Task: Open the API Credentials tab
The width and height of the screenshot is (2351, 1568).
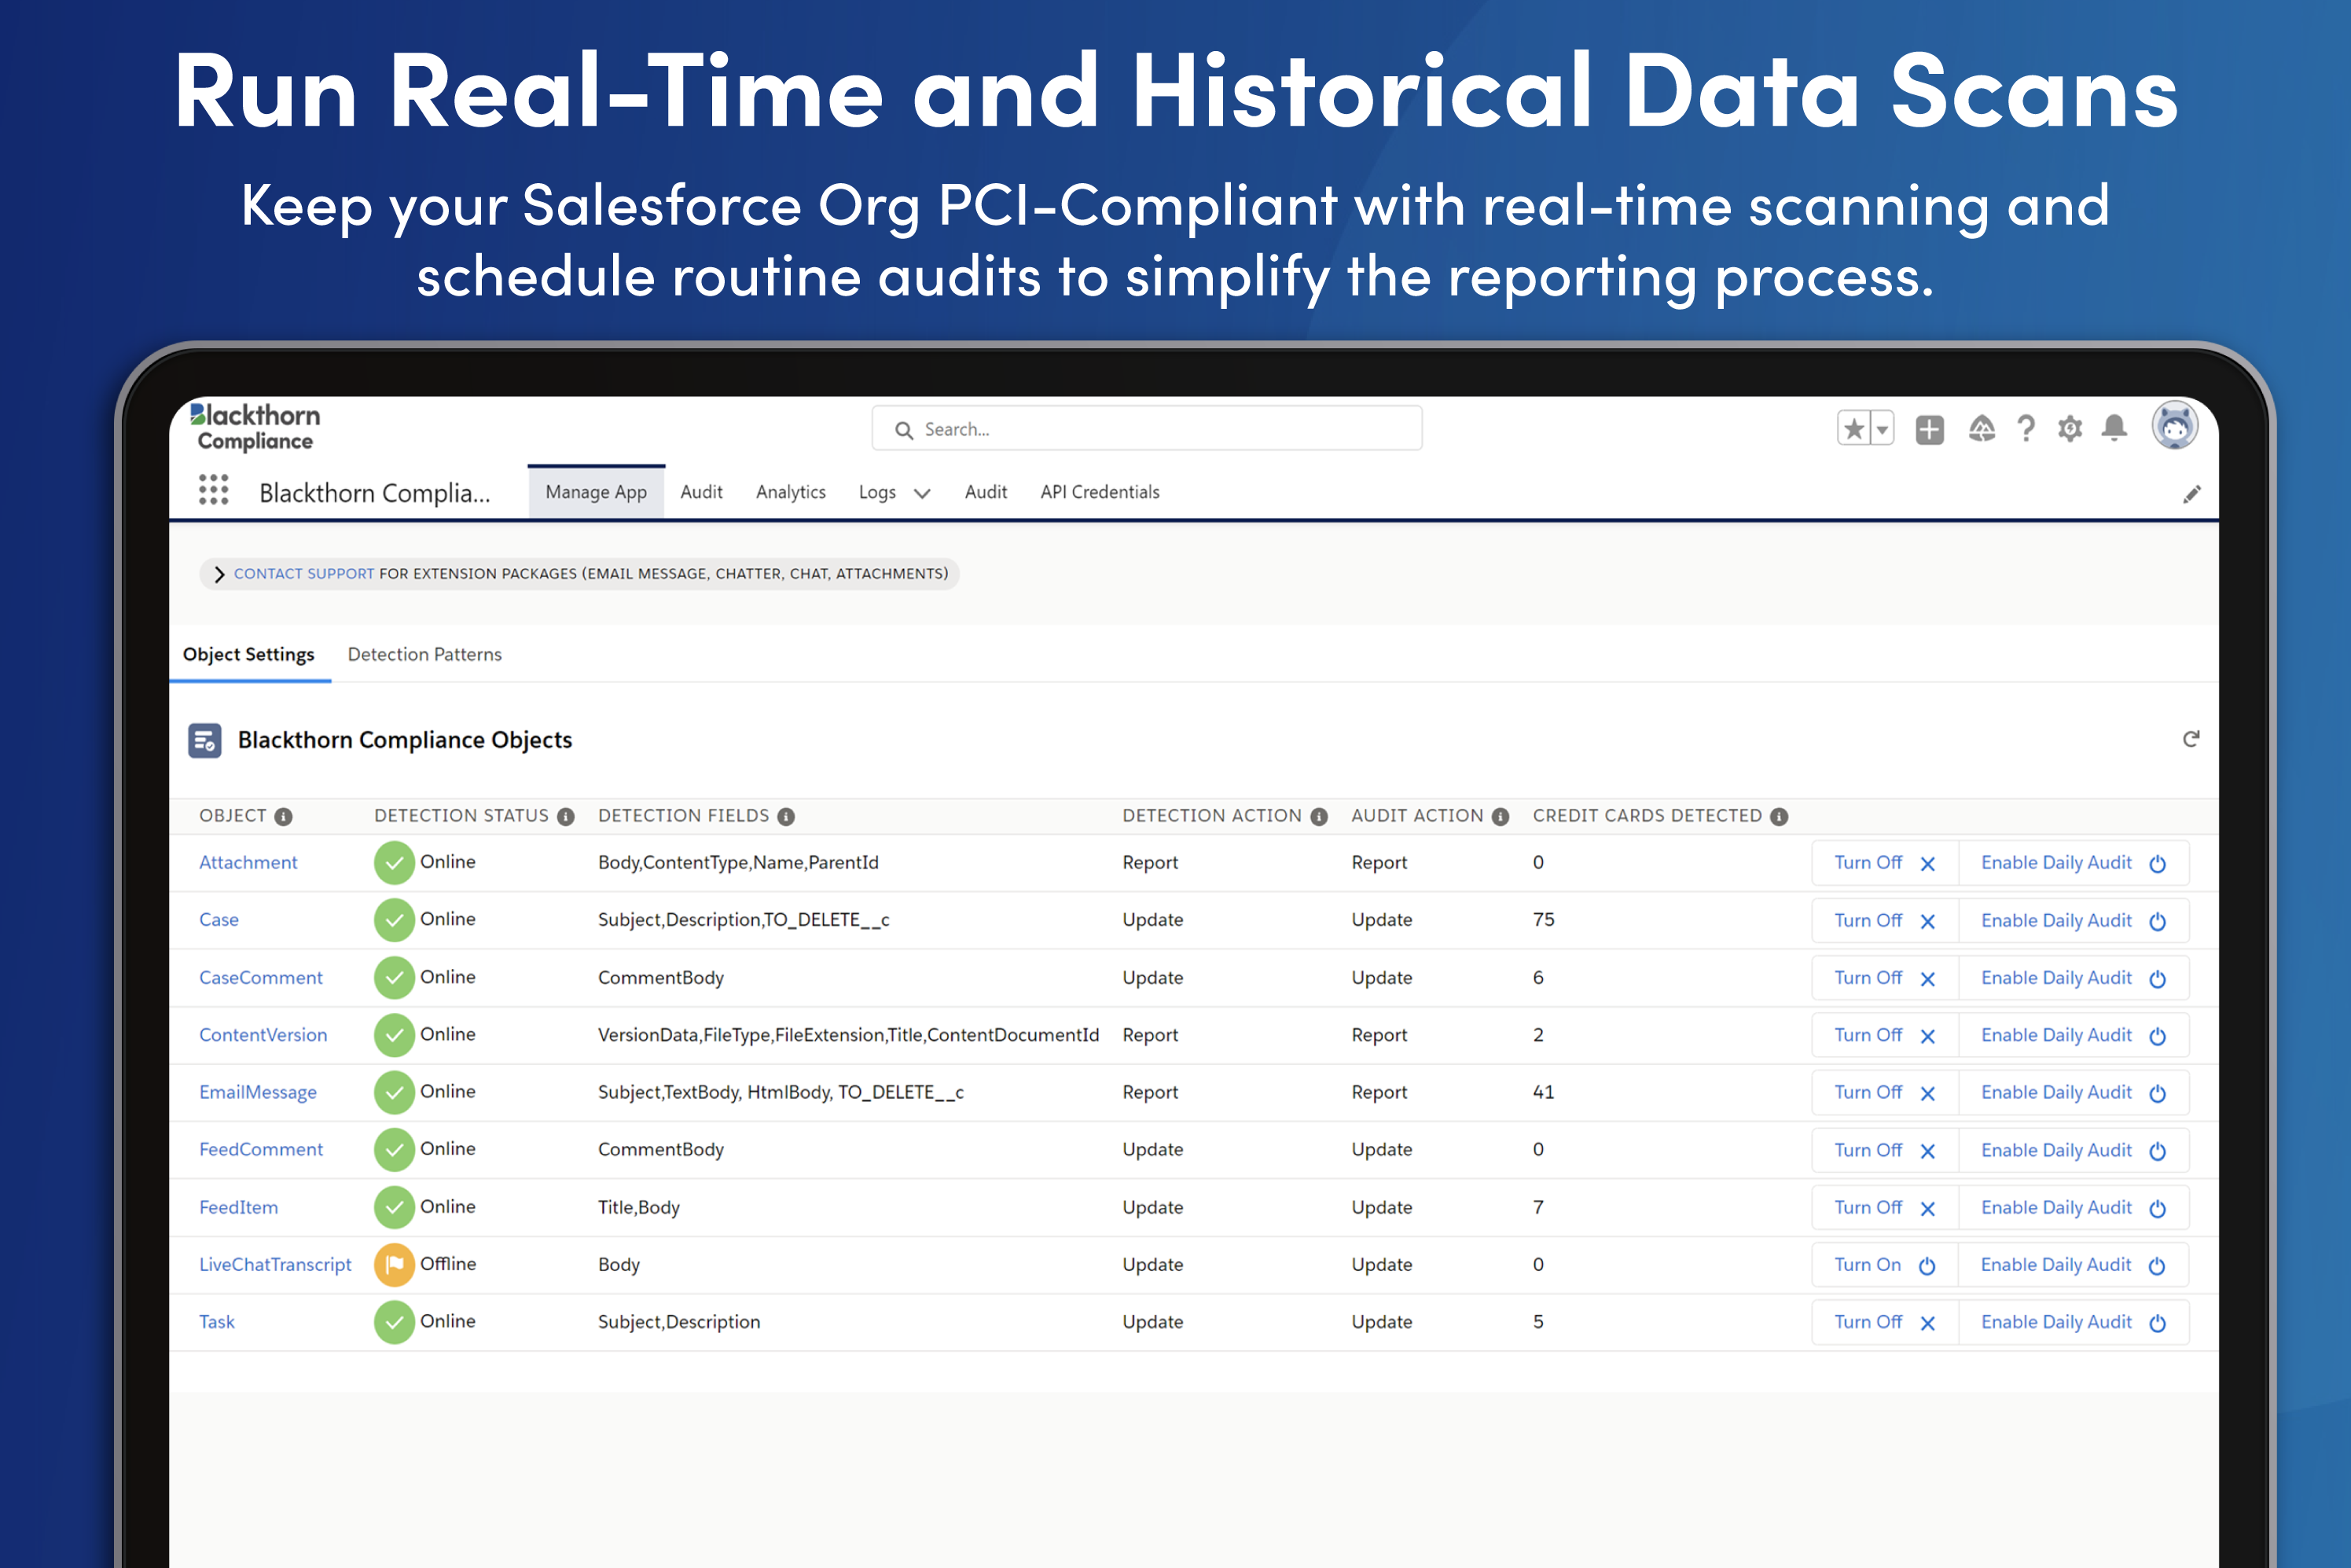Action: (1099, 492)
